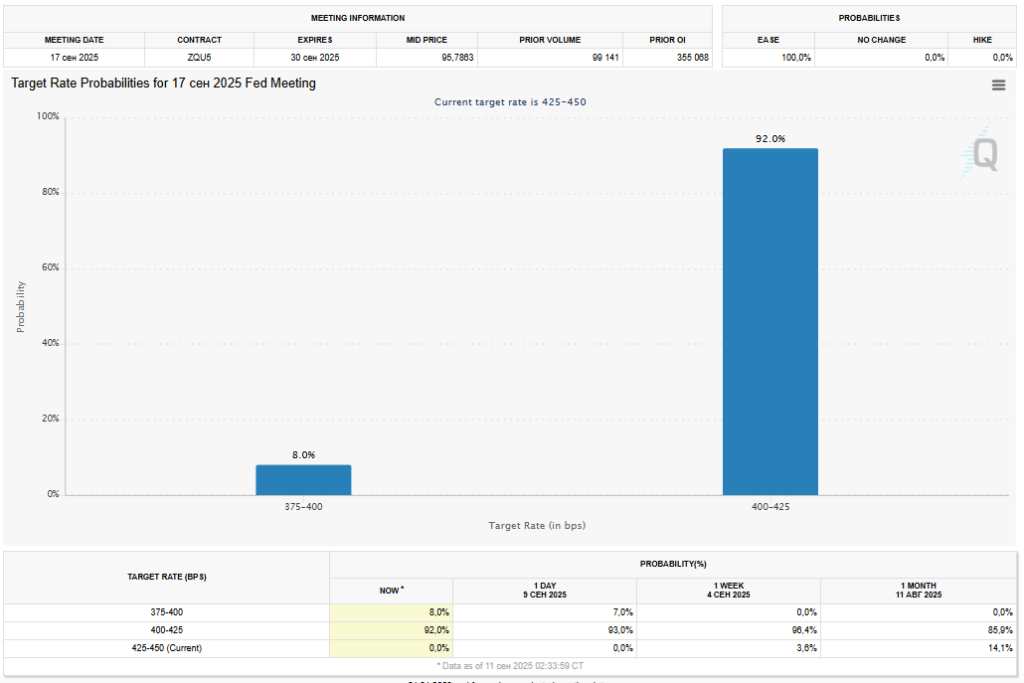Click the QuikStrike Q logo watermark
This screenshot has width=1024, height=683.
pos(984,155)
